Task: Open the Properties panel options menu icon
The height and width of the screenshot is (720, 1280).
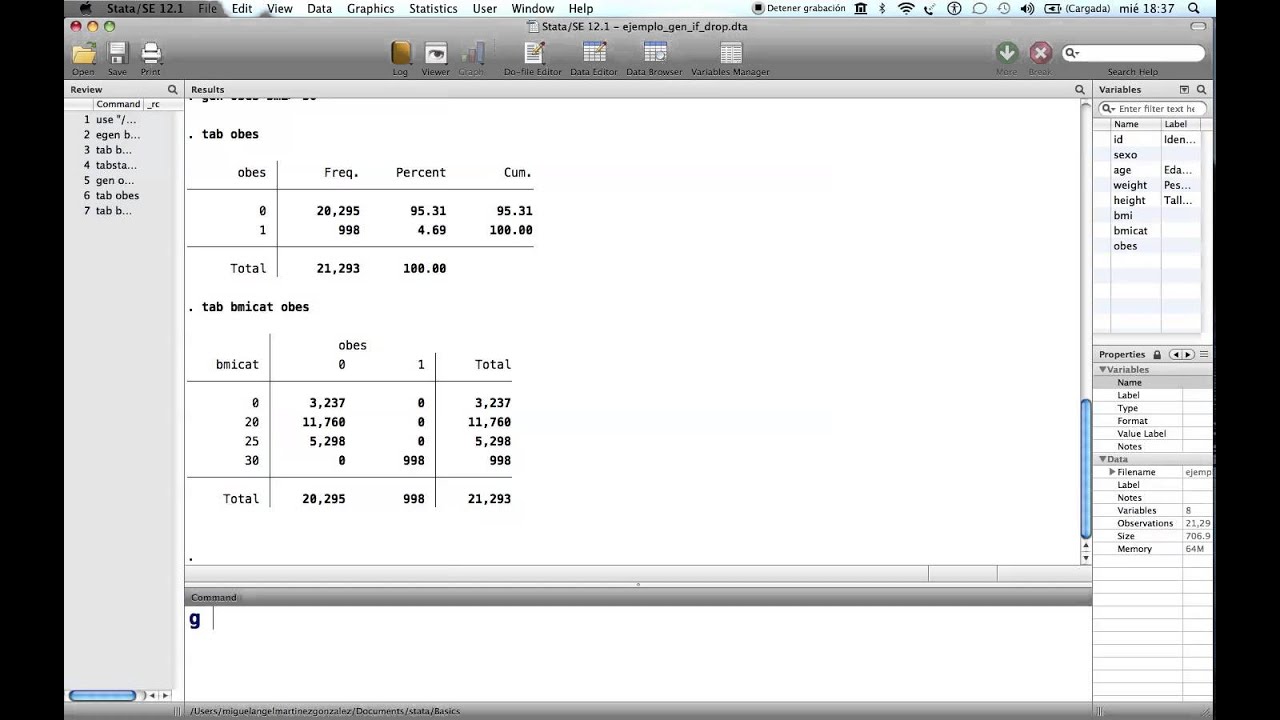Action: click(x=1204, y=355)
